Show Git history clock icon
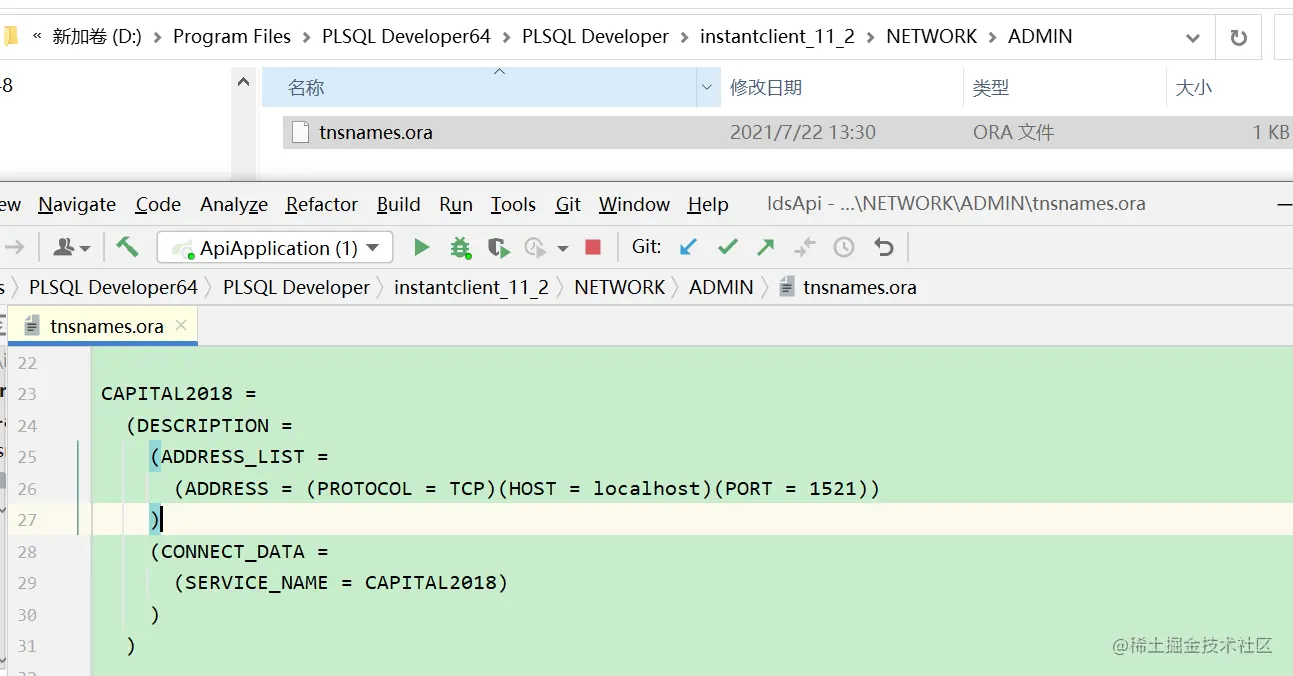 point(844,247)
